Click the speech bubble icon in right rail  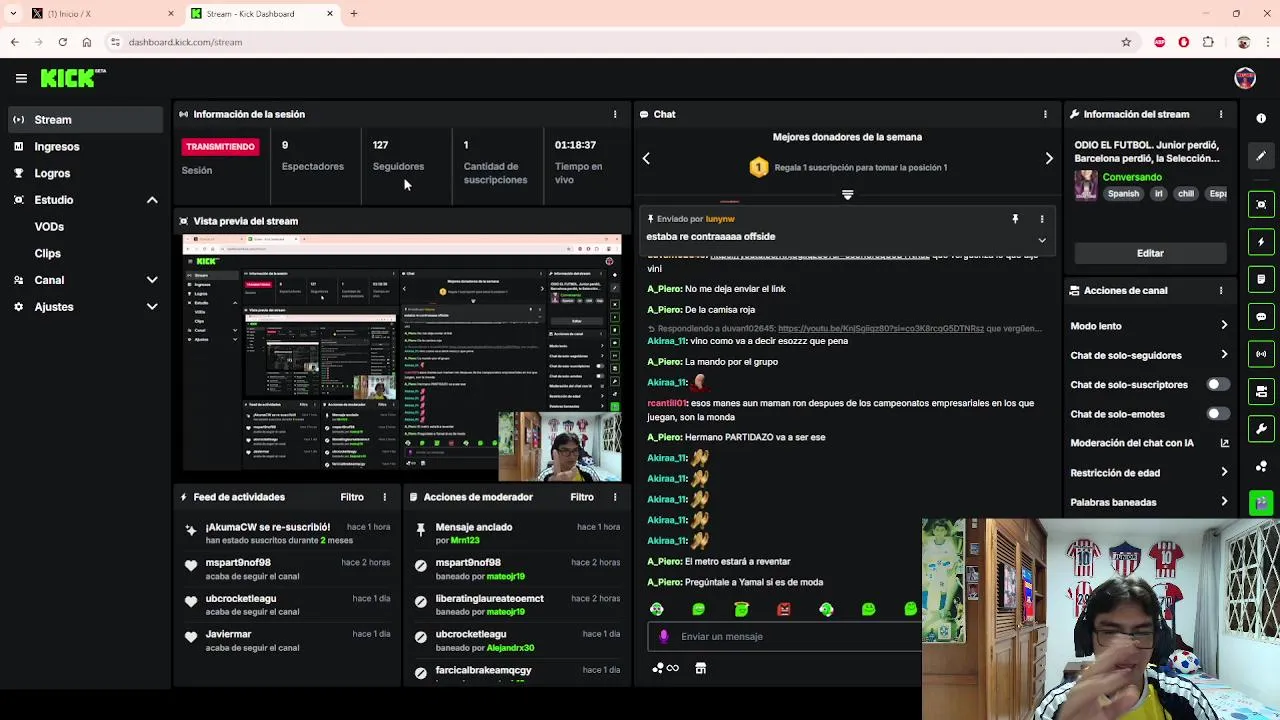click(1261, 317)
